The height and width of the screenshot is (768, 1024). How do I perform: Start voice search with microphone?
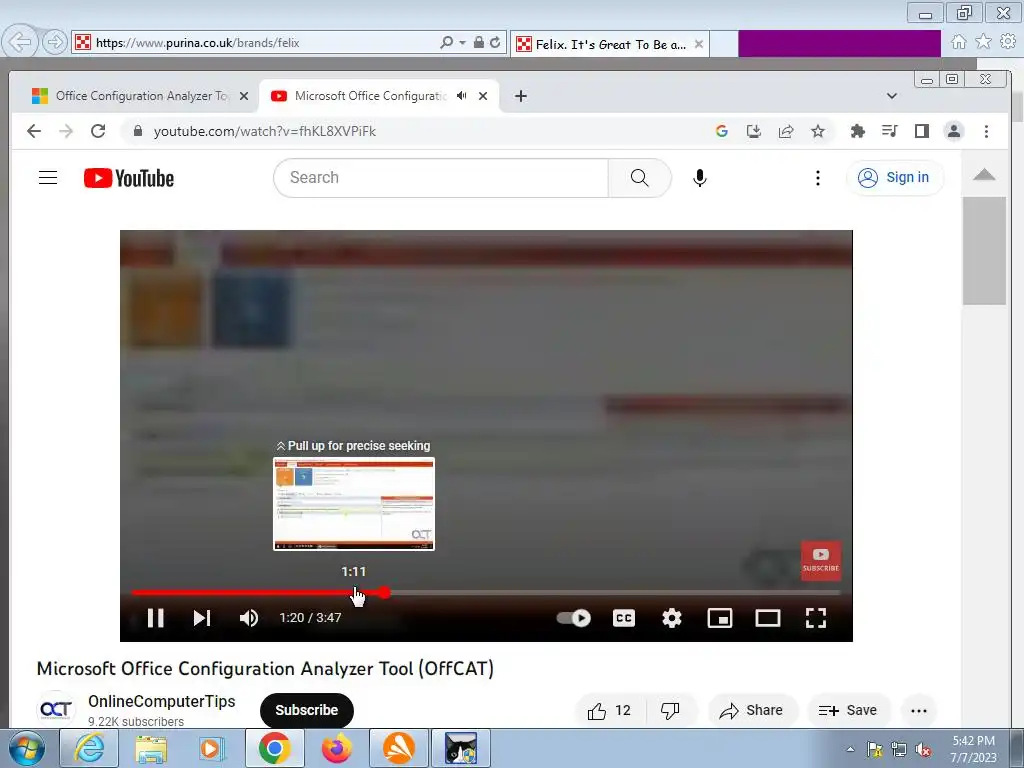click(x=699, y=178)
